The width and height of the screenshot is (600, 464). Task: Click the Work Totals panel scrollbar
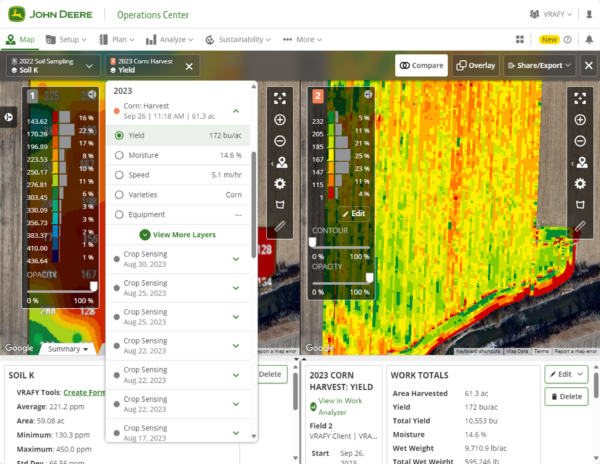pos(596,386)
